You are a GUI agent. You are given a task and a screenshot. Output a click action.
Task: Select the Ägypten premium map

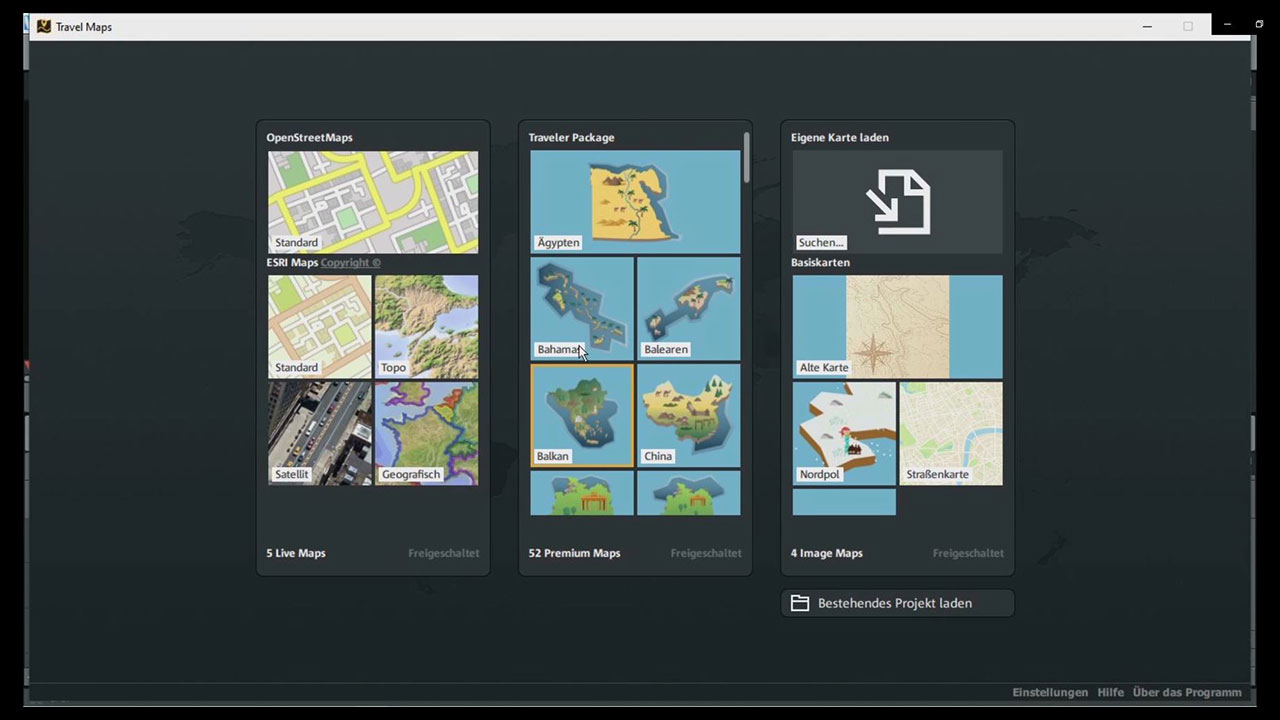tap(635, 201)
